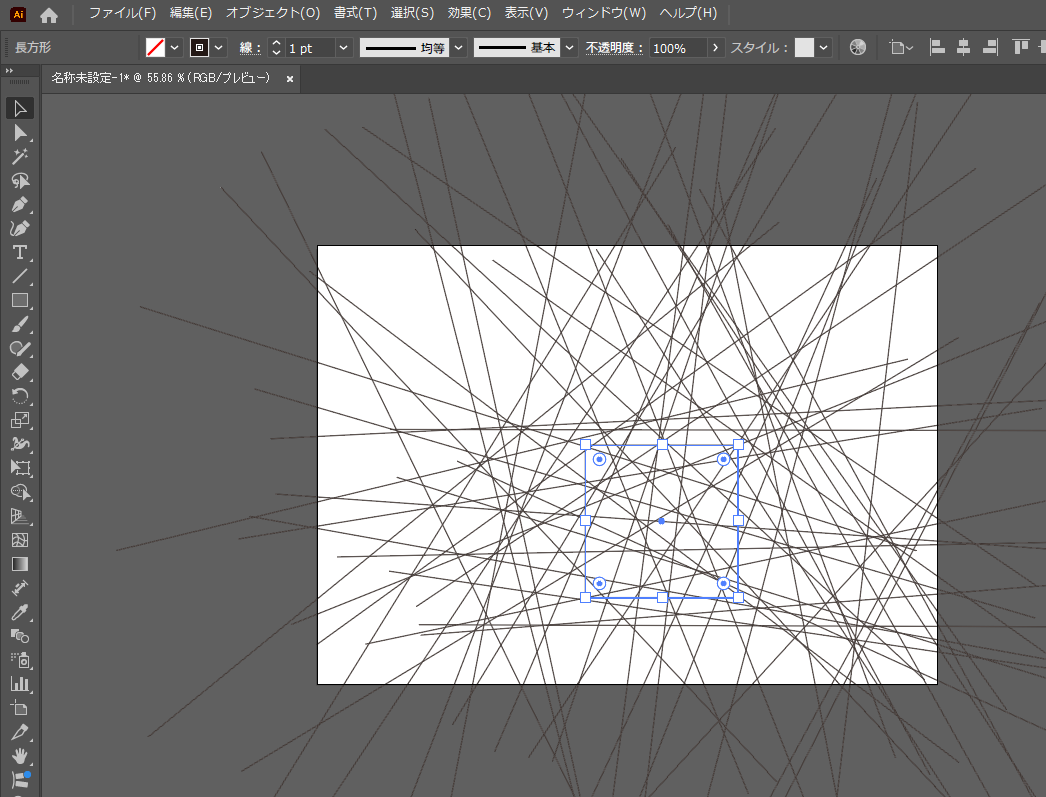Click the Home icon in menu bar
This screenshot has width=1046, height=797.
point(49,14)
